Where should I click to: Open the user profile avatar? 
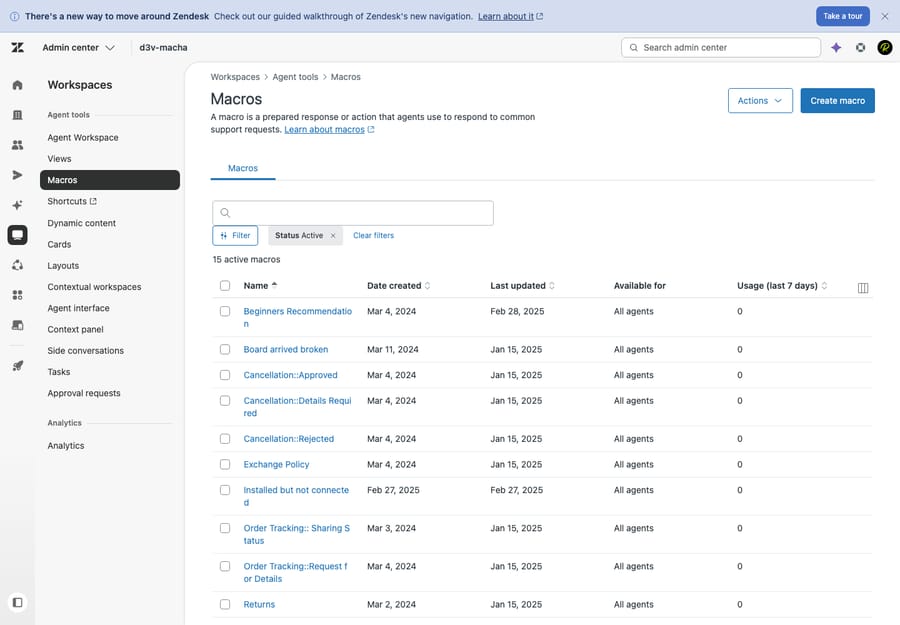point(885,48)
